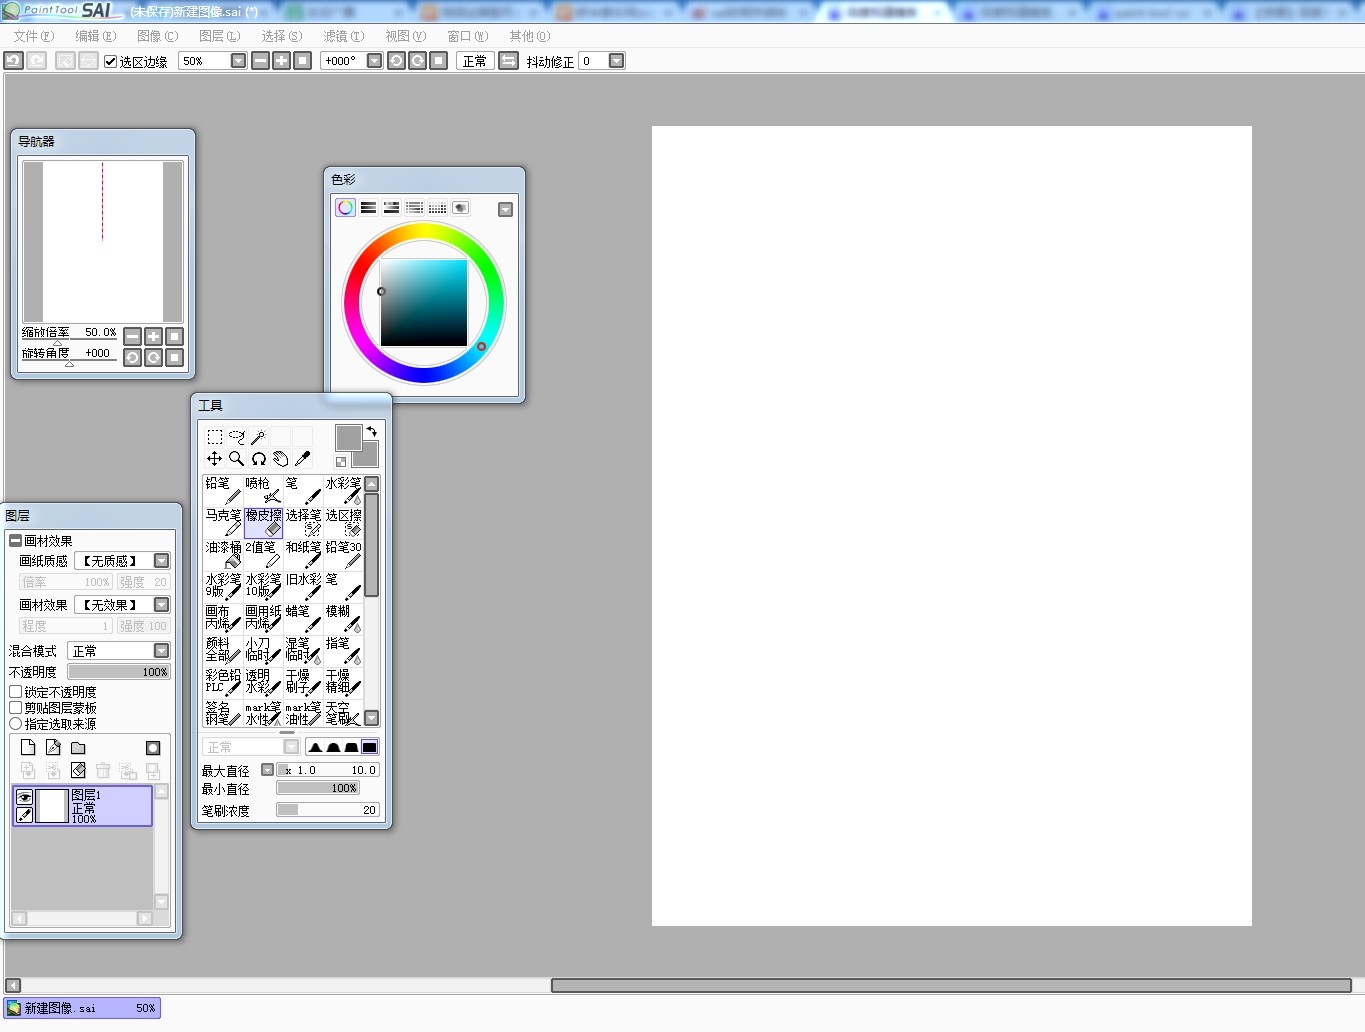Swap foreground and background colors

tap(371, 431)
